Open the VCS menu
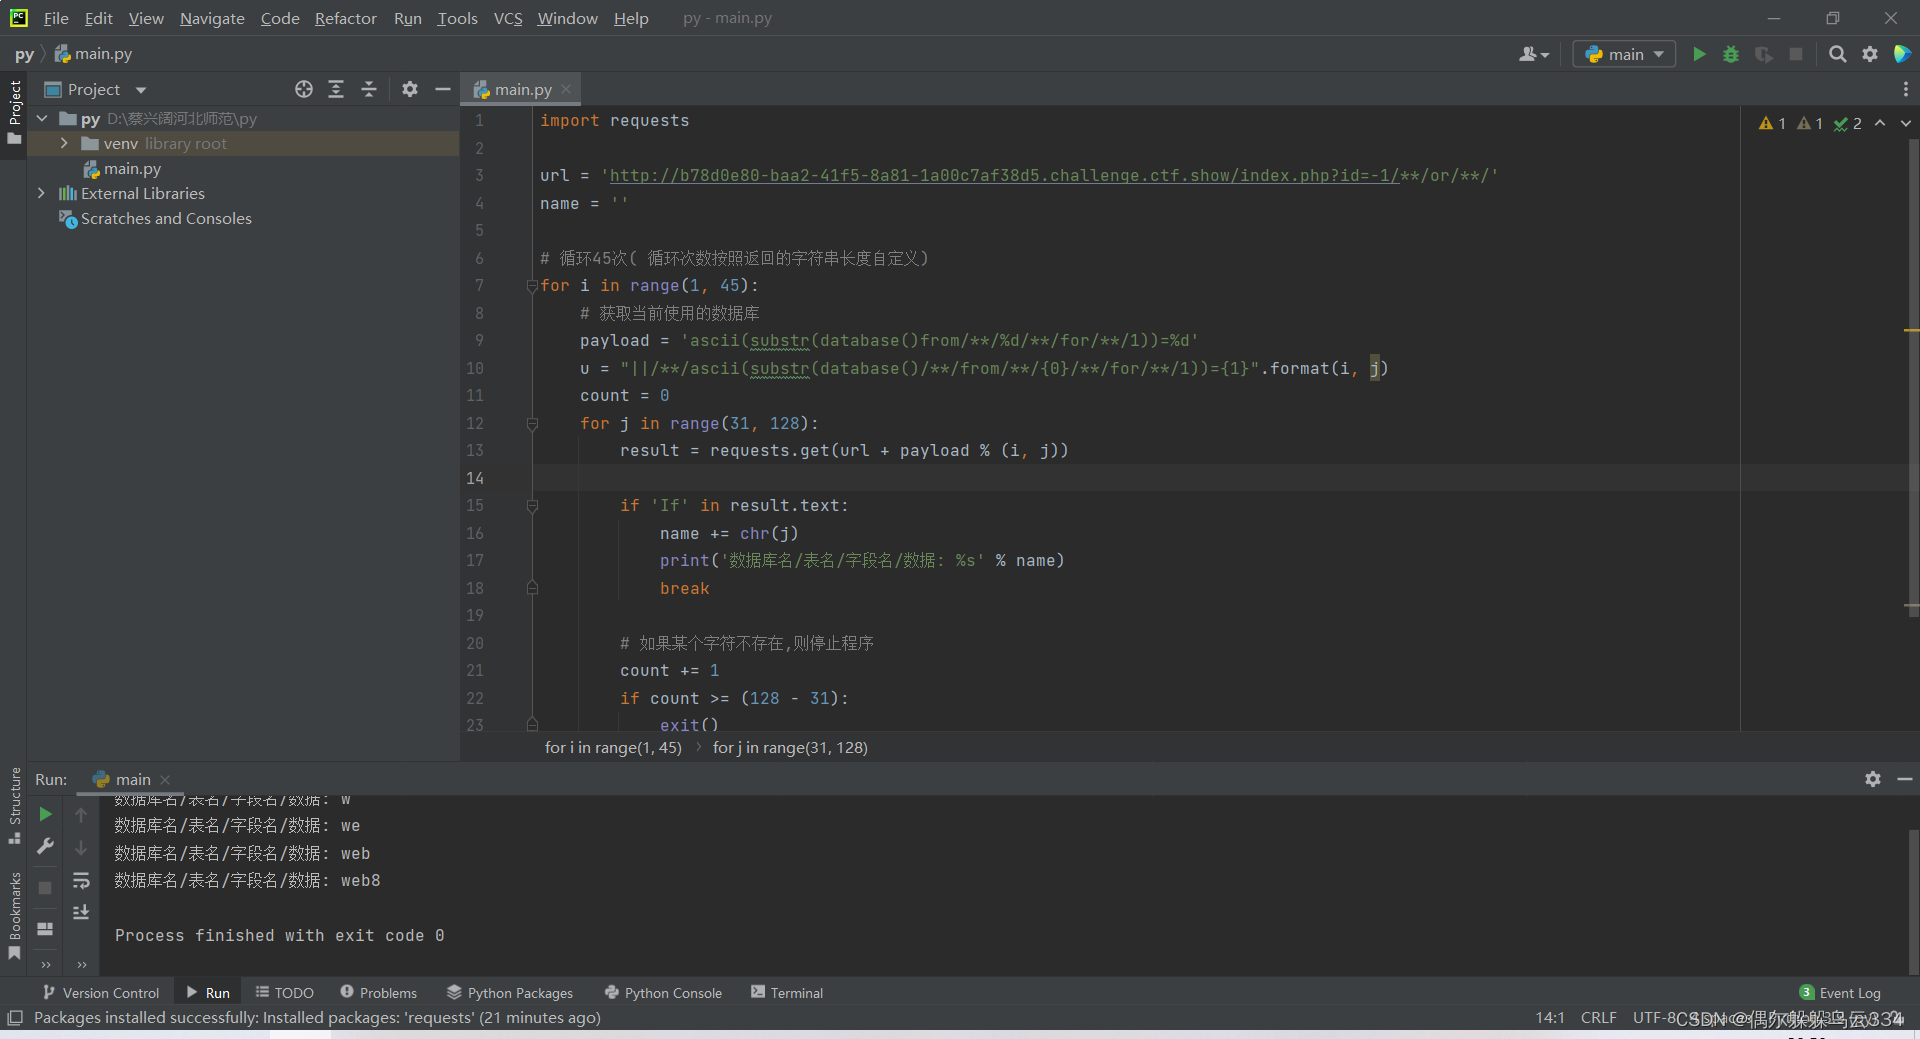 click(508, 18)
